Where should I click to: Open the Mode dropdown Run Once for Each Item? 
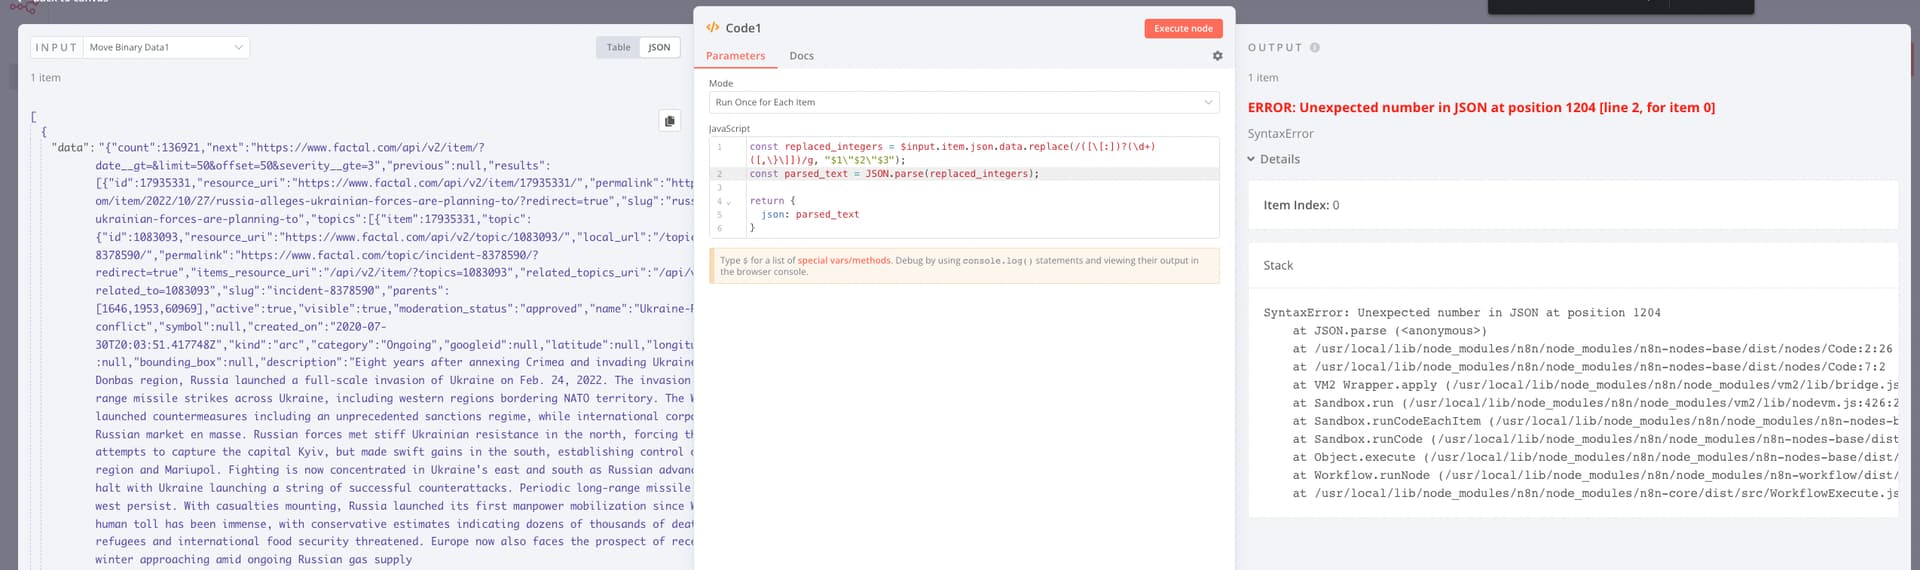[964, 102]
